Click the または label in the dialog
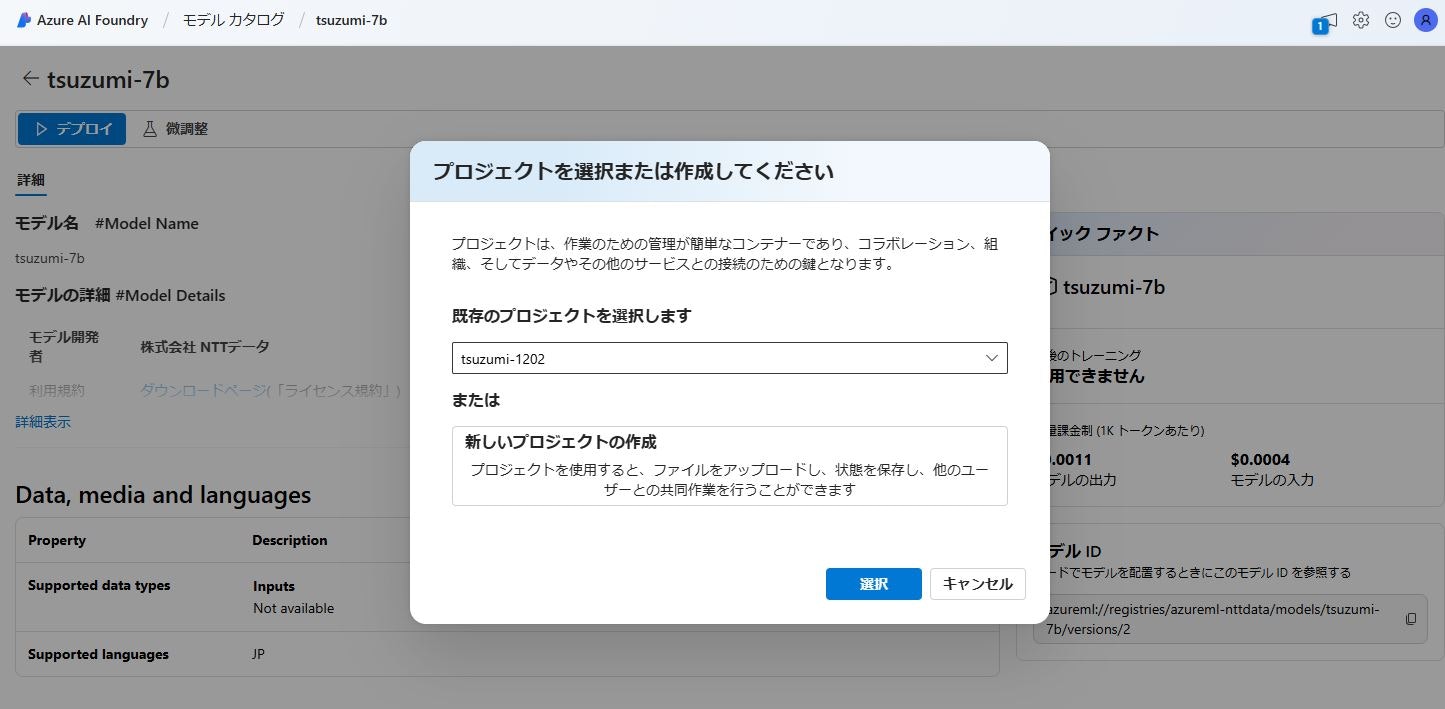Screen dimensions: 1445x709 click(x=476, y=400)
